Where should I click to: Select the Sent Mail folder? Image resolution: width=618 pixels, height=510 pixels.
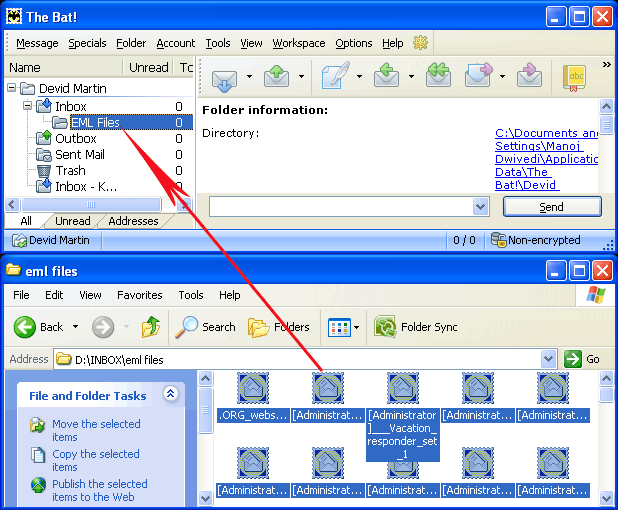80,154
